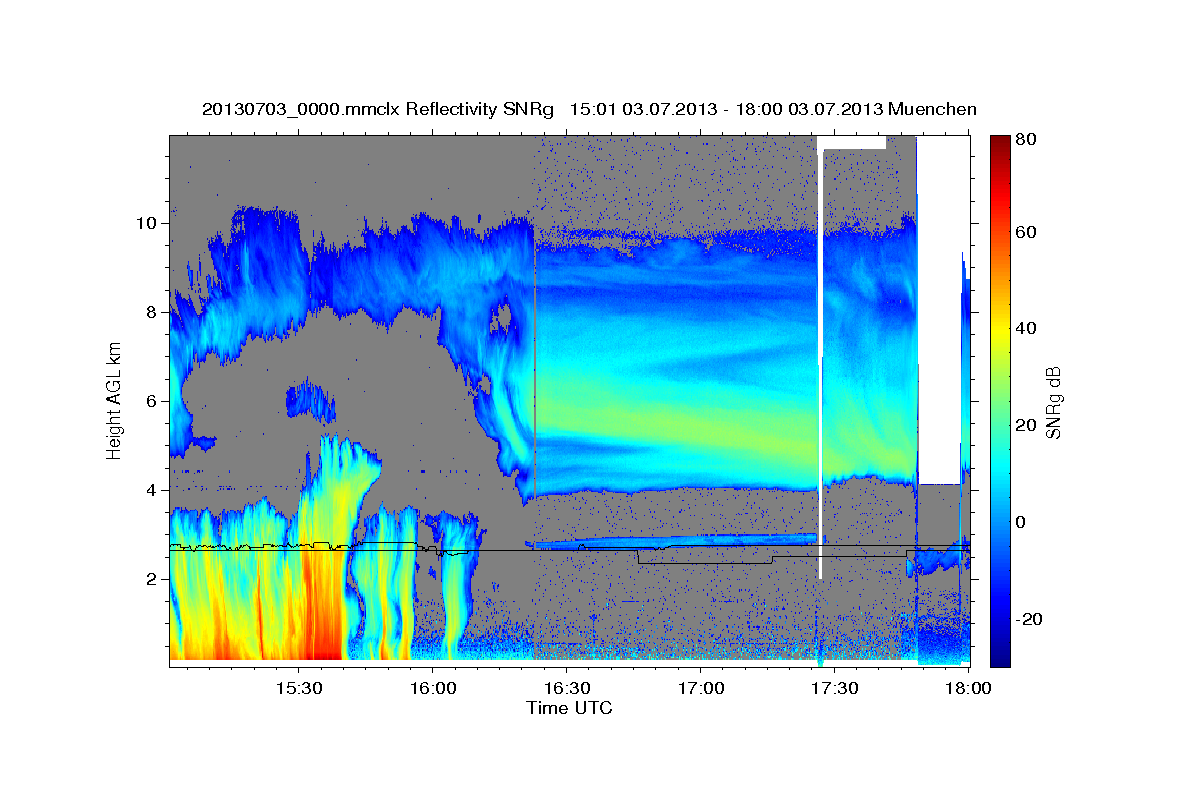Click the height tick label 4
Image resolution: width=1200 pixels, height=800 pixels.
[x=151, y=490]
